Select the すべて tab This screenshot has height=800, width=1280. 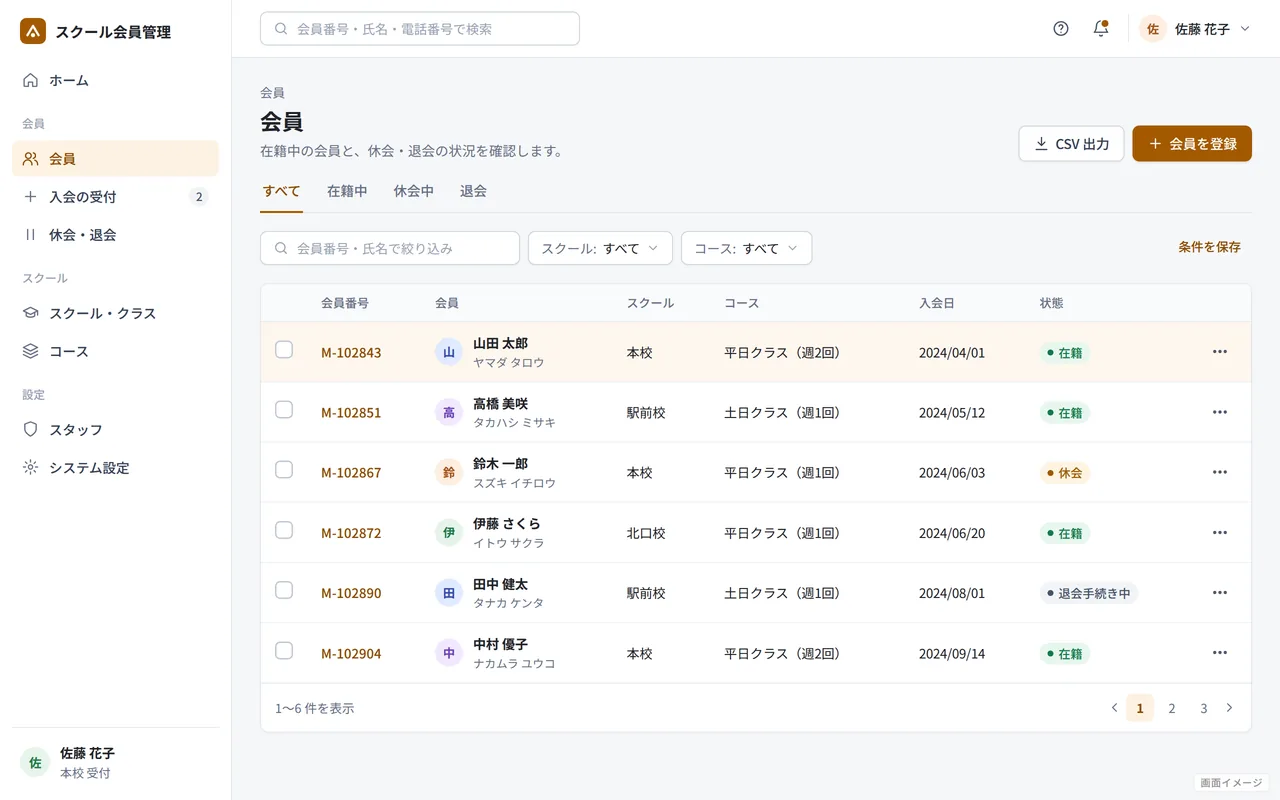[x=281, y=191]
